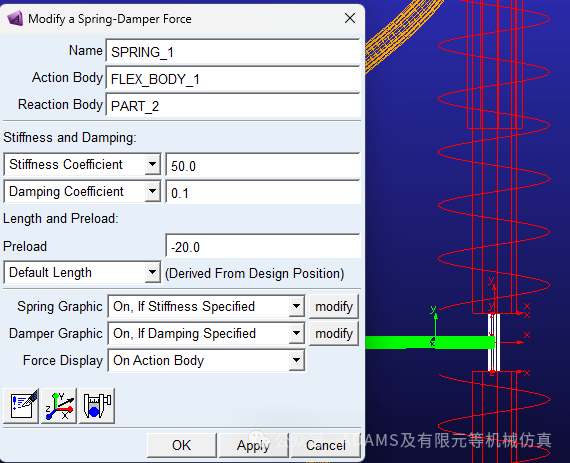Open the Spring Graphic options dropdown

pyautogui.click(x=297, y=306)
